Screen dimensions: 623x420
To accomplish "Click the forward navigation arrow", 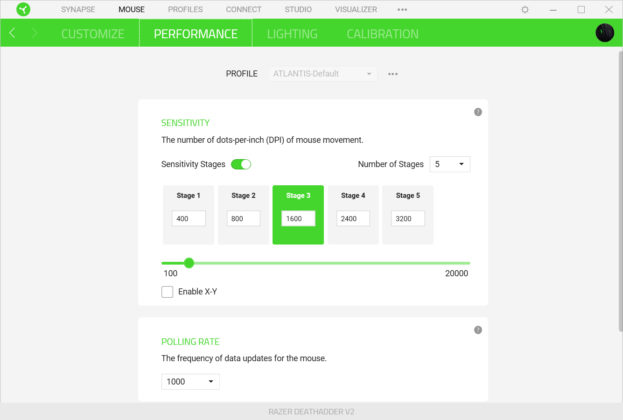I will coord(34,33).
